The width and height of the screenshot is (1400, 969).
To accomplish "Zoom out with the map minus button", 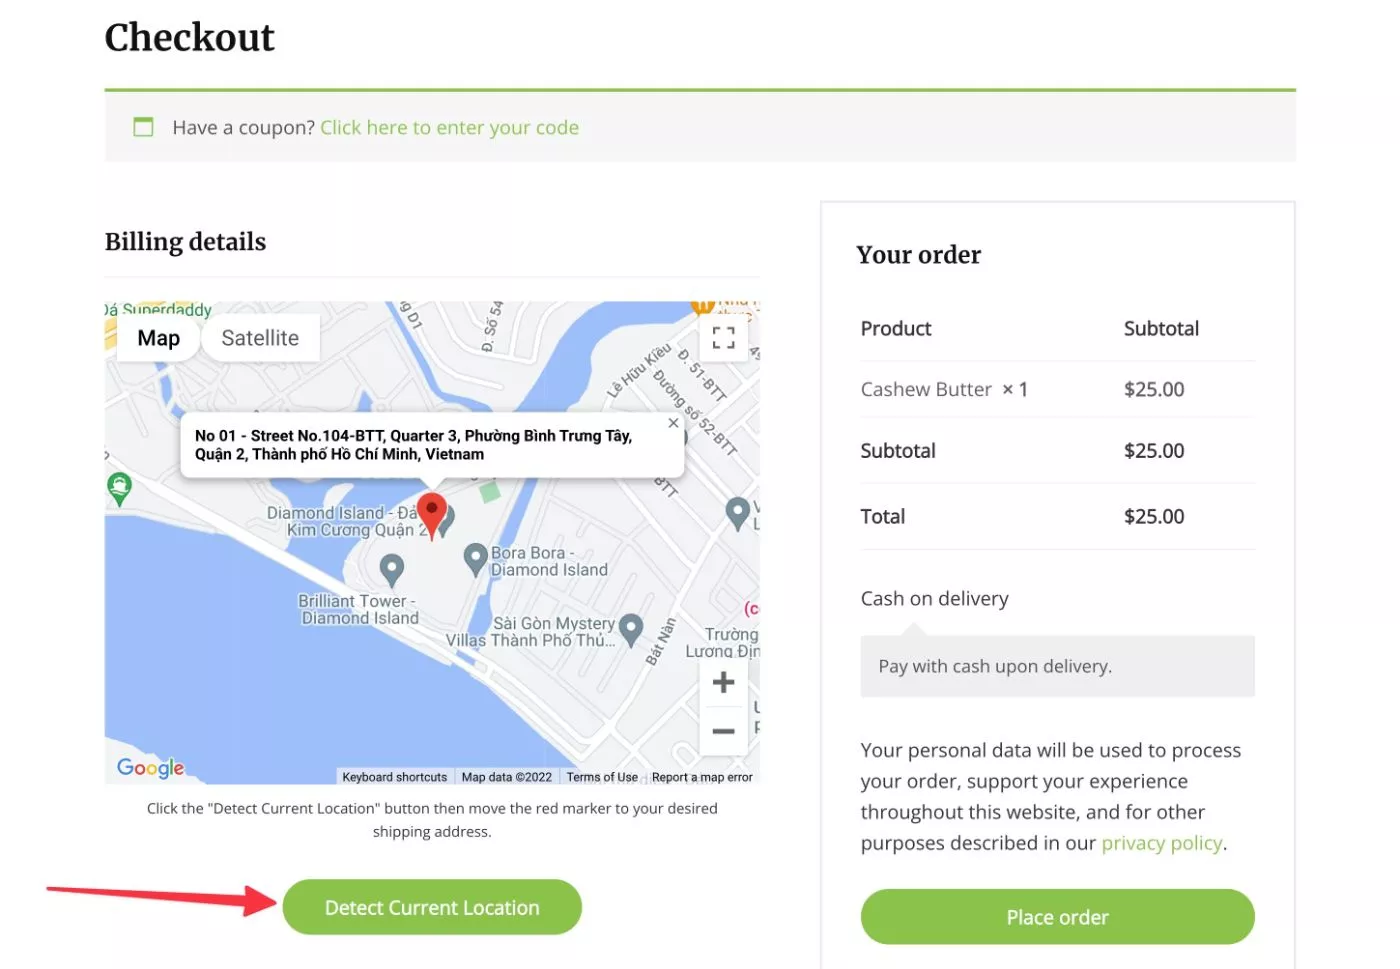I will [723, 731].
